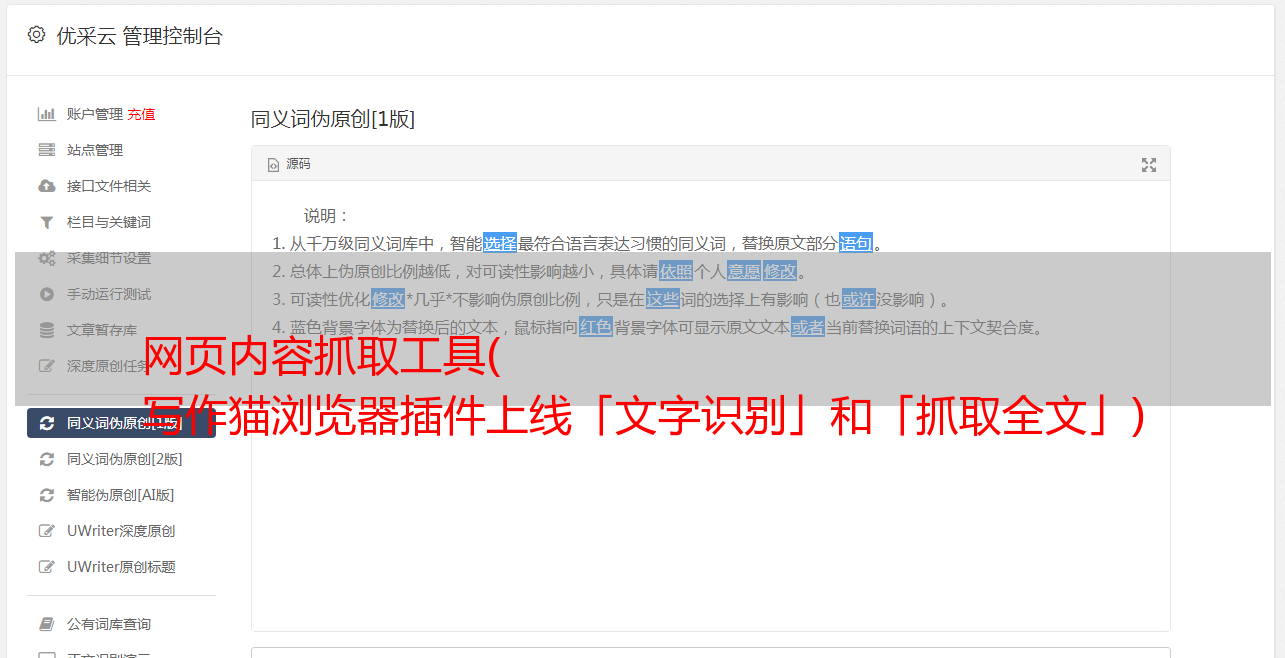Click the cloud upload icon for 接口文件相关
Viewport: 1285px width, 658px height.
pyautogui.click(x=46, y=186)
